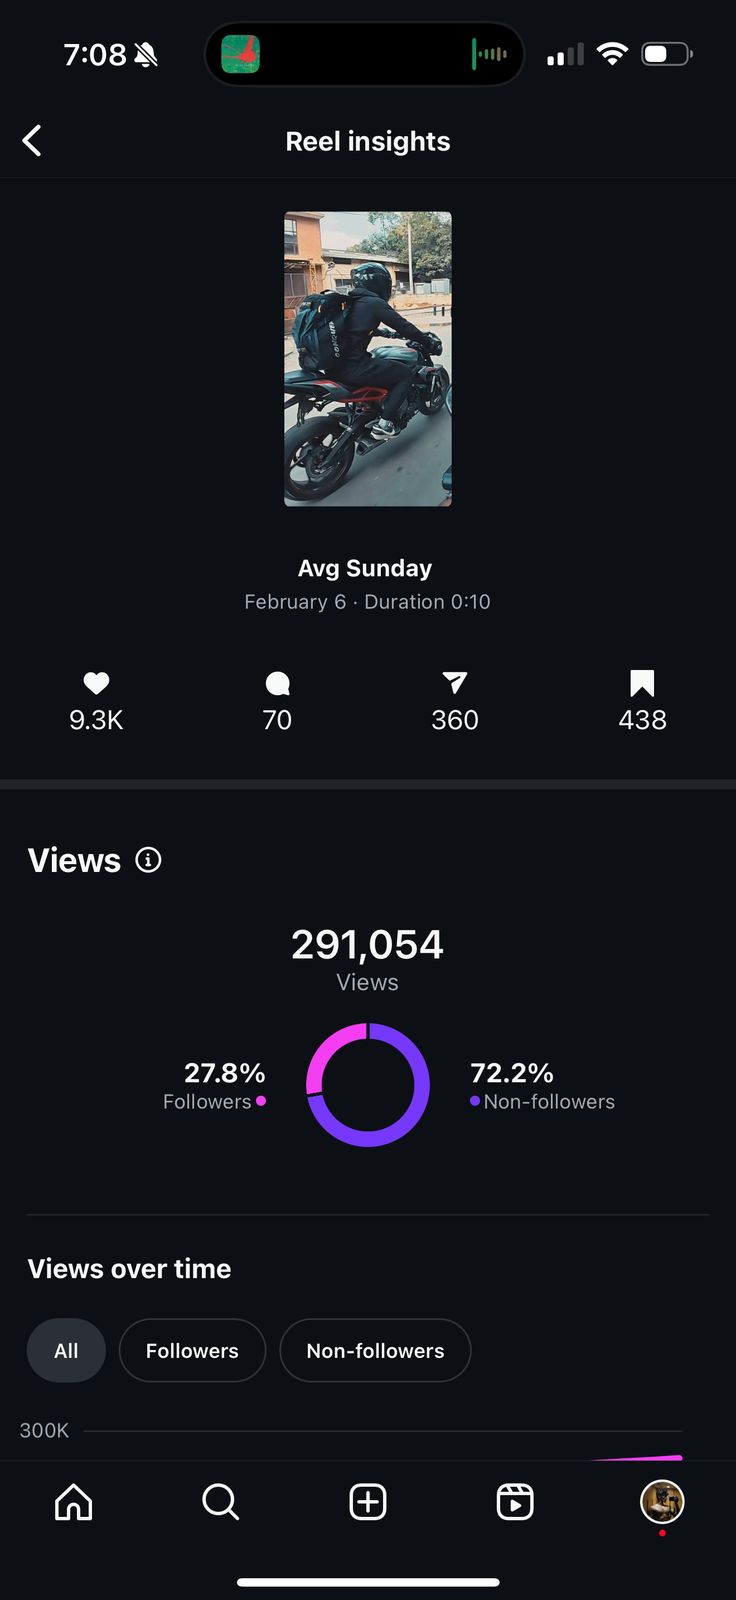Open the Avg Sunday reel thumbnail

[368, 359]
